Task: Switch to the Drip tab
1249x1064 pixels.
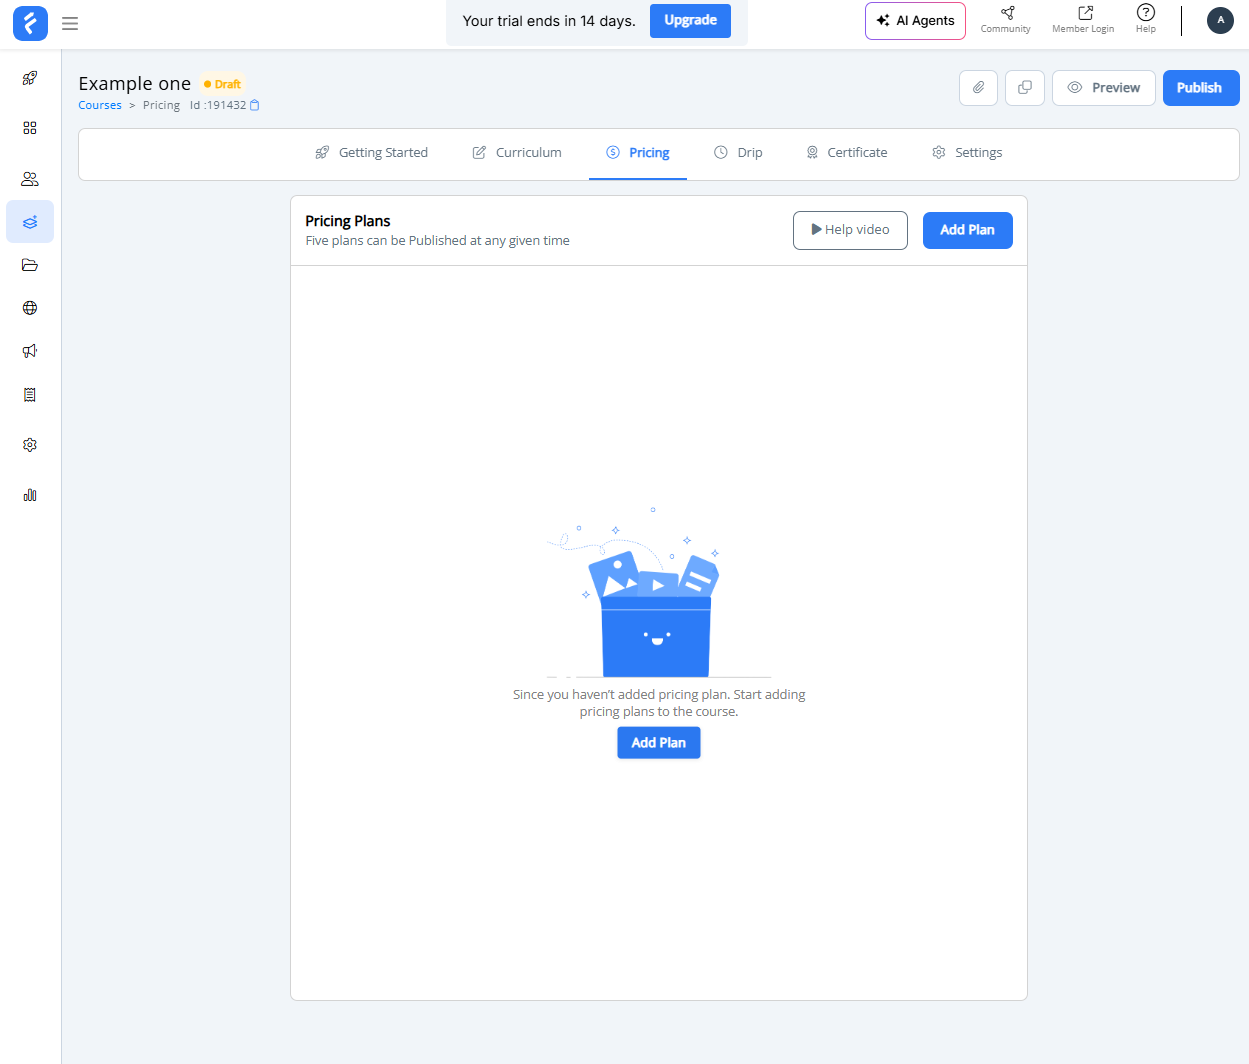Action: pos(738,153)
